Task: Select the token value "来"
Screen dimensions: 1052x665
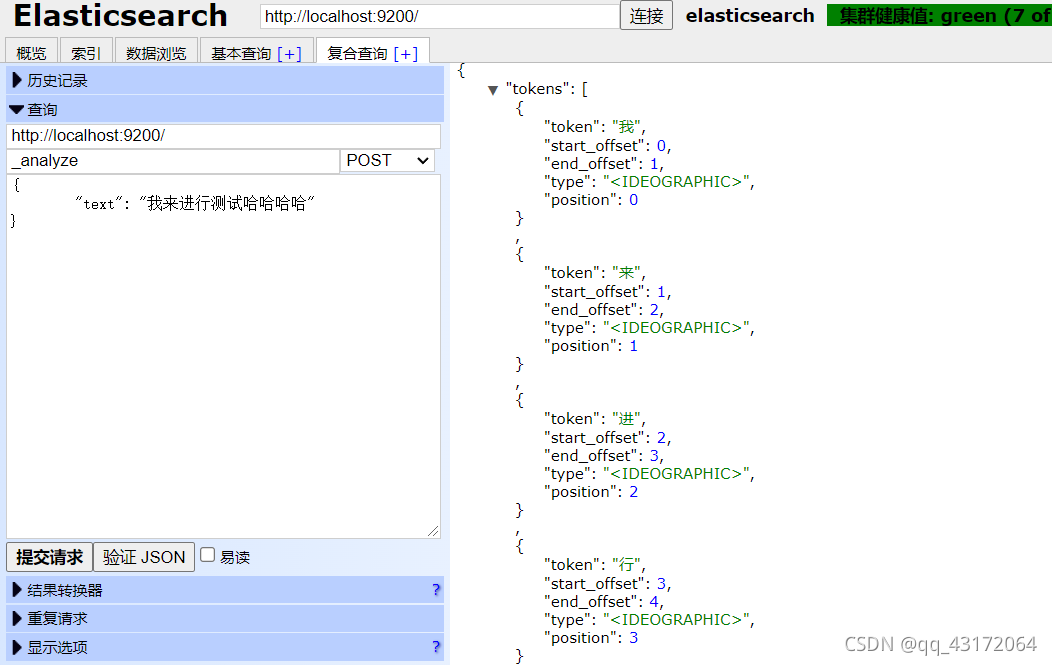Action: (x=627, y=273)
